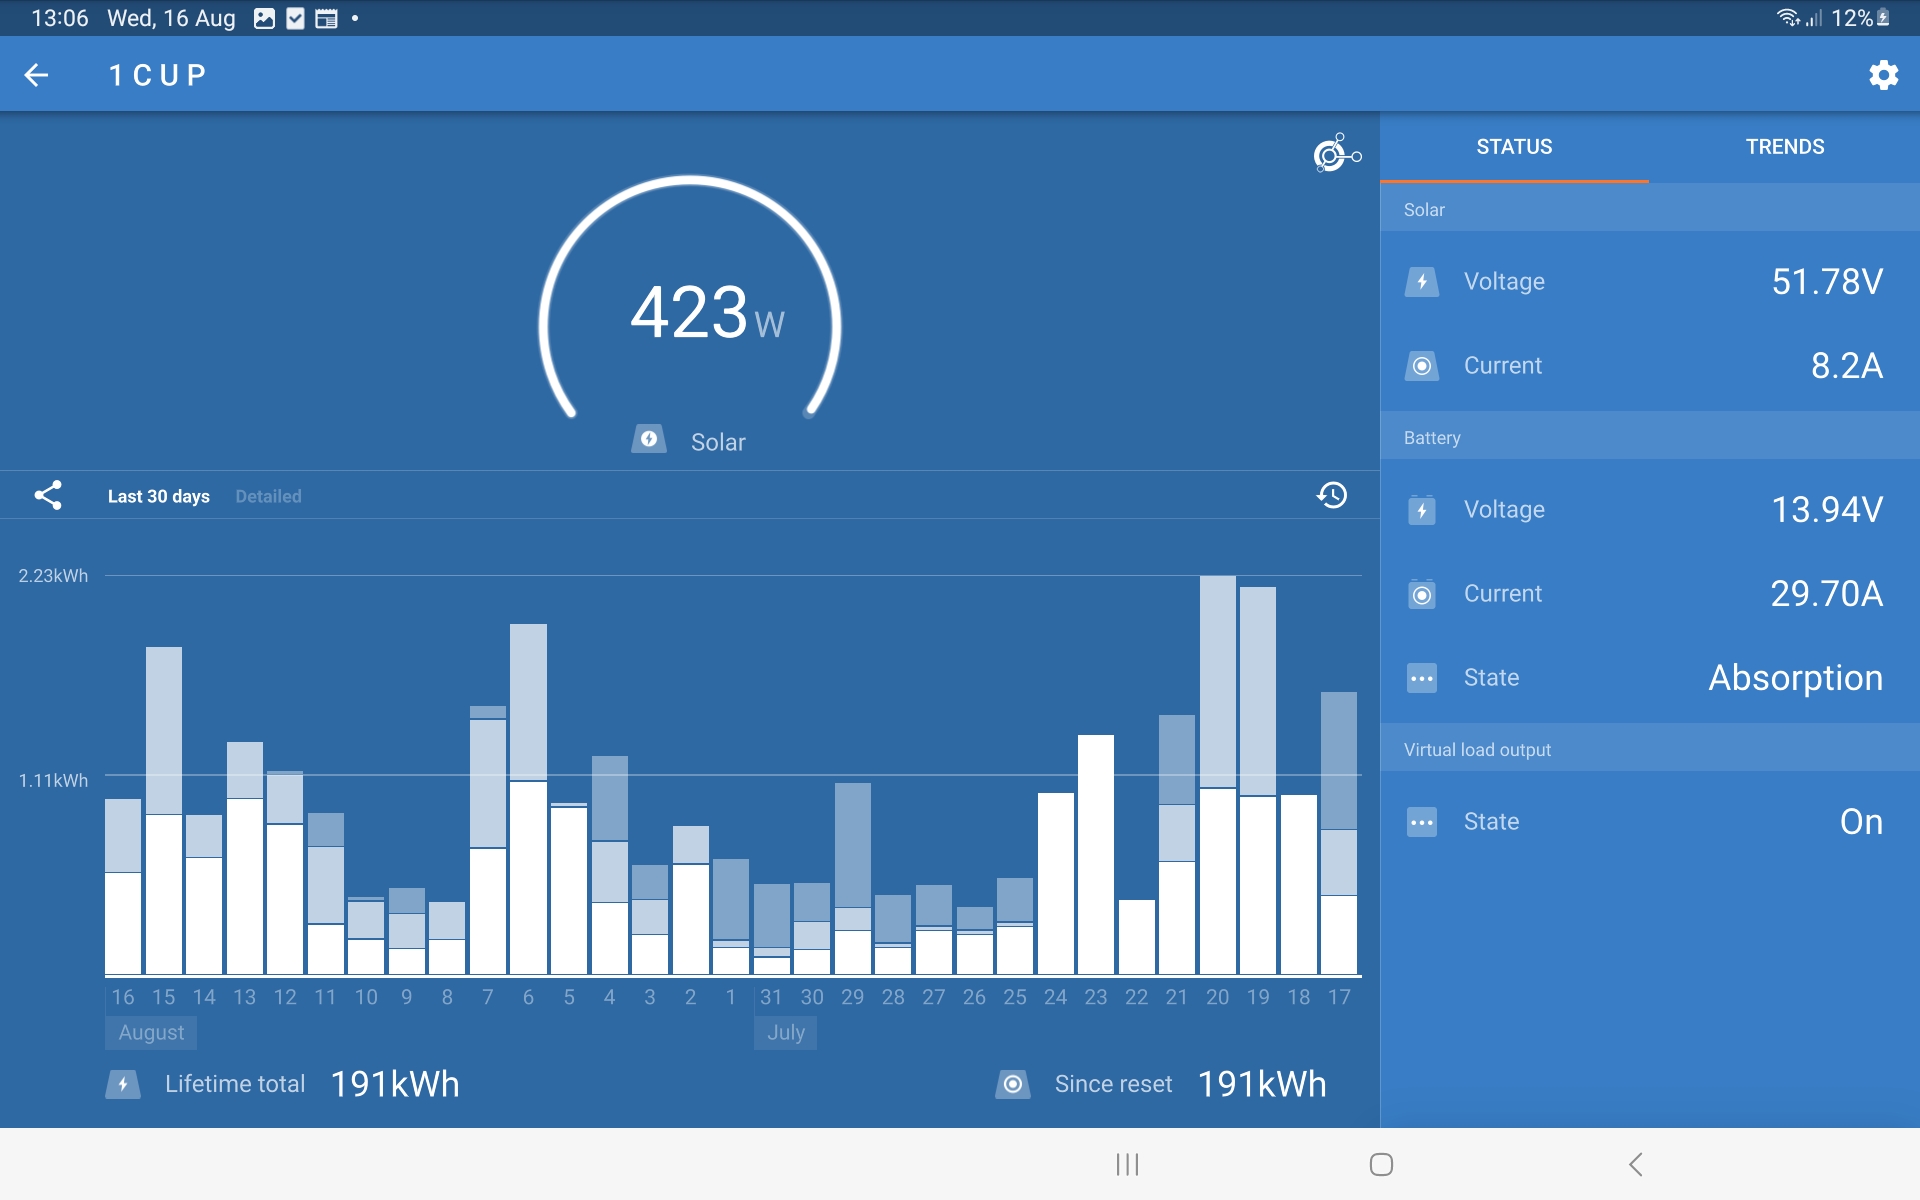Tap Since reset counter icon
Image resolution: width=1920 pixels, height=1200 pixels.
coord(1012,1084)
